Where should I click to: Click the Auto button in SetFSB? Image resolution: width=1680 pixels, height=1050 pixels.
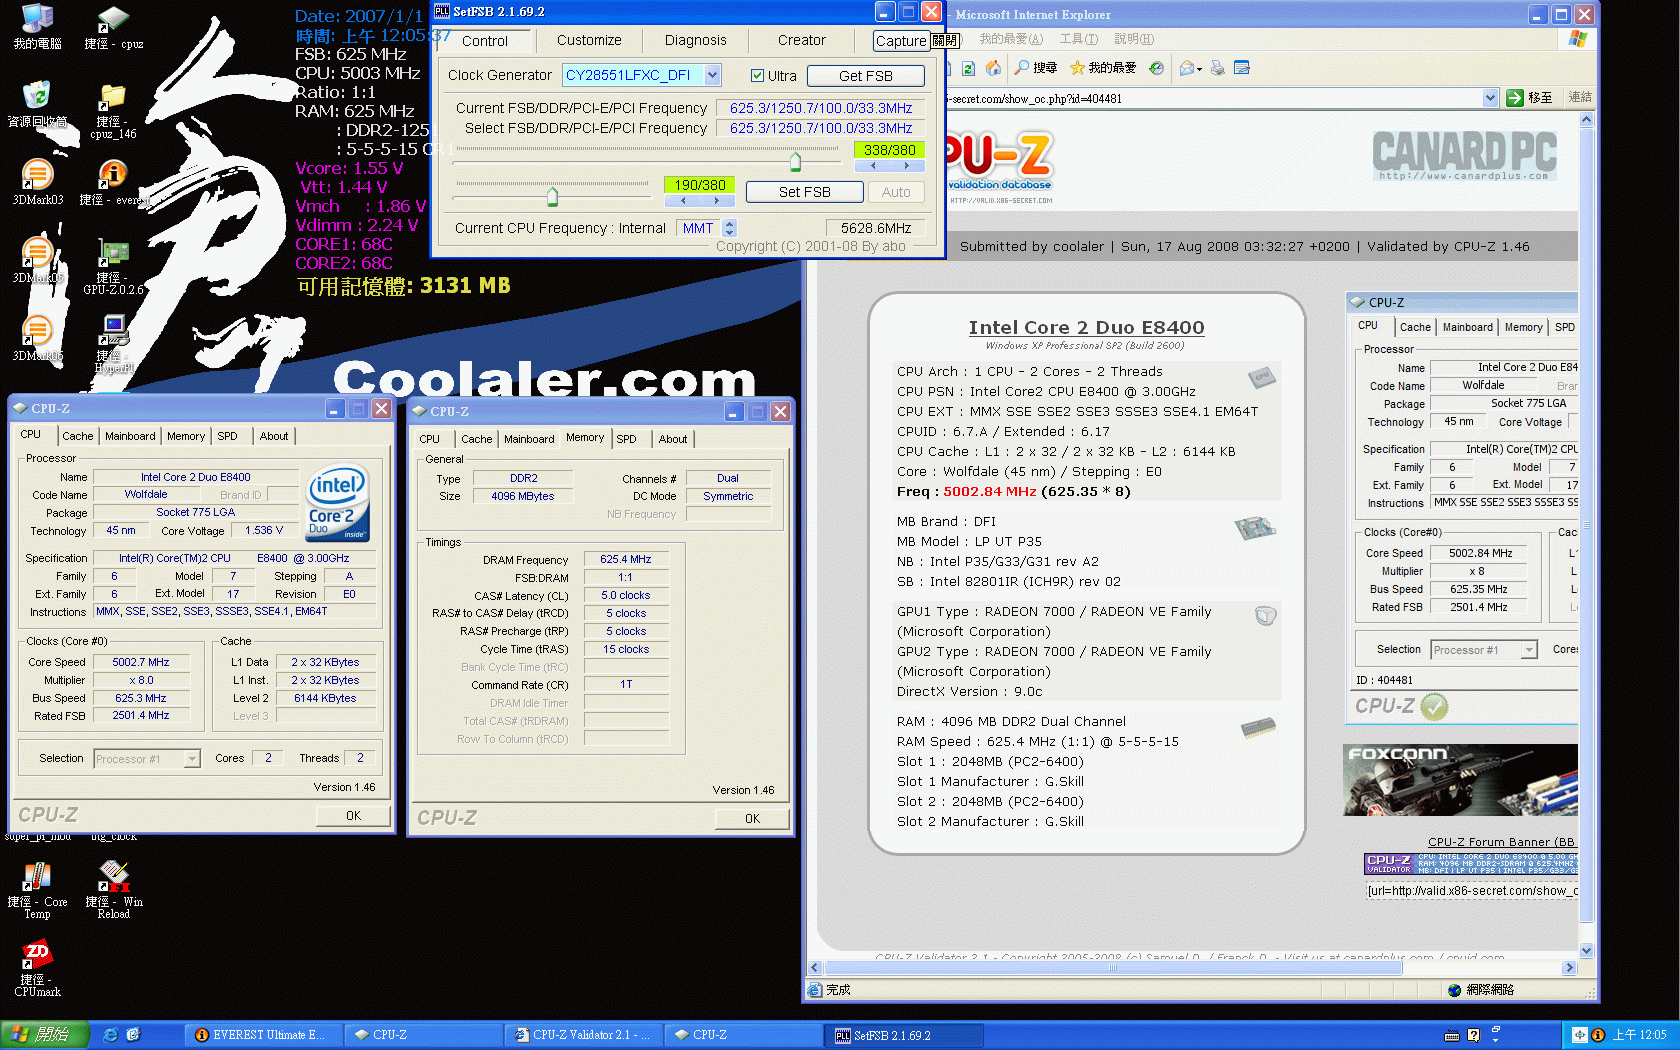coord(896,192)
